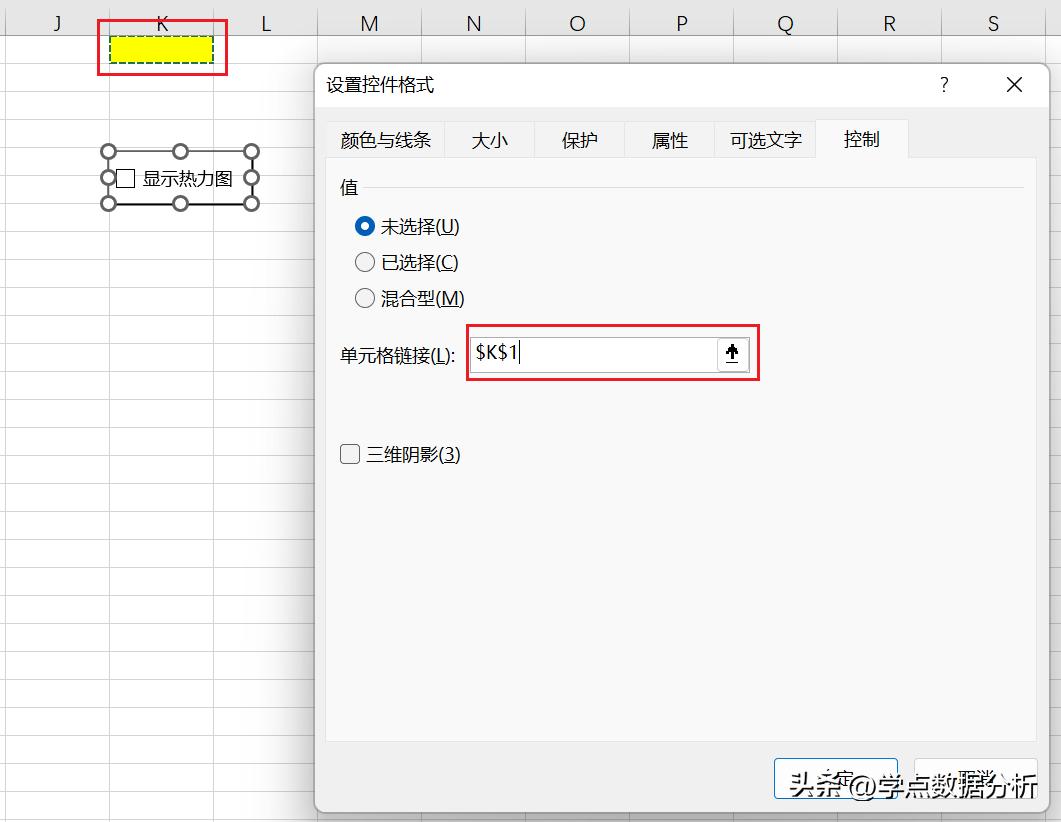This screenshot has height=822, width=1061.
Task: Select the 保护 tab
Action: (x=579, y=140)
